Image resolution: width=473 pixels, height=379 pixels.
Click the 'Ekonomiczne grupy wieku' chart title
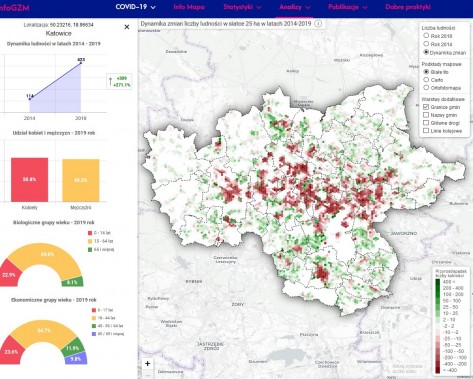pyautogui.click(x=54, y=300)
